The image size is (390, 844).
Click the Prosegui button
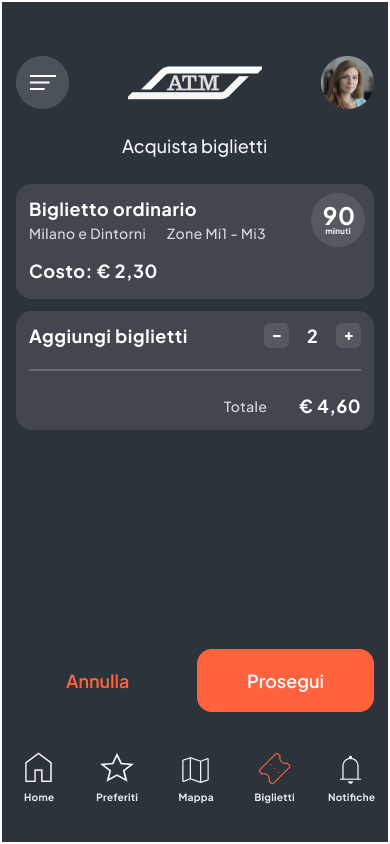pos(285,681)
